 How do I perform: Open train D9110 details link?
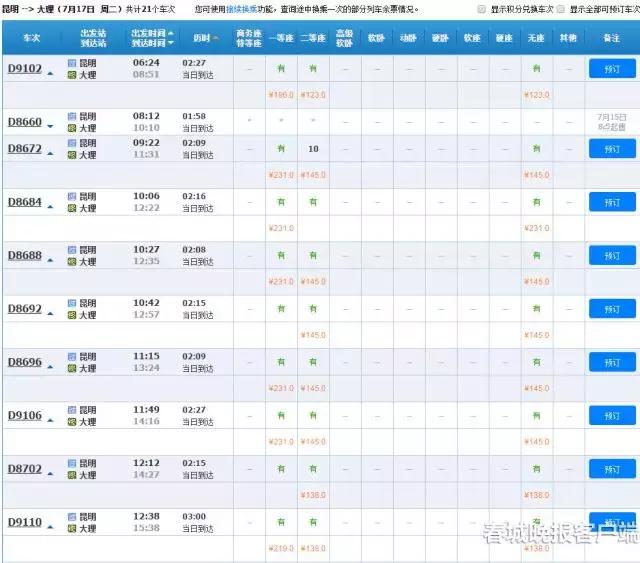click(24, 522)
